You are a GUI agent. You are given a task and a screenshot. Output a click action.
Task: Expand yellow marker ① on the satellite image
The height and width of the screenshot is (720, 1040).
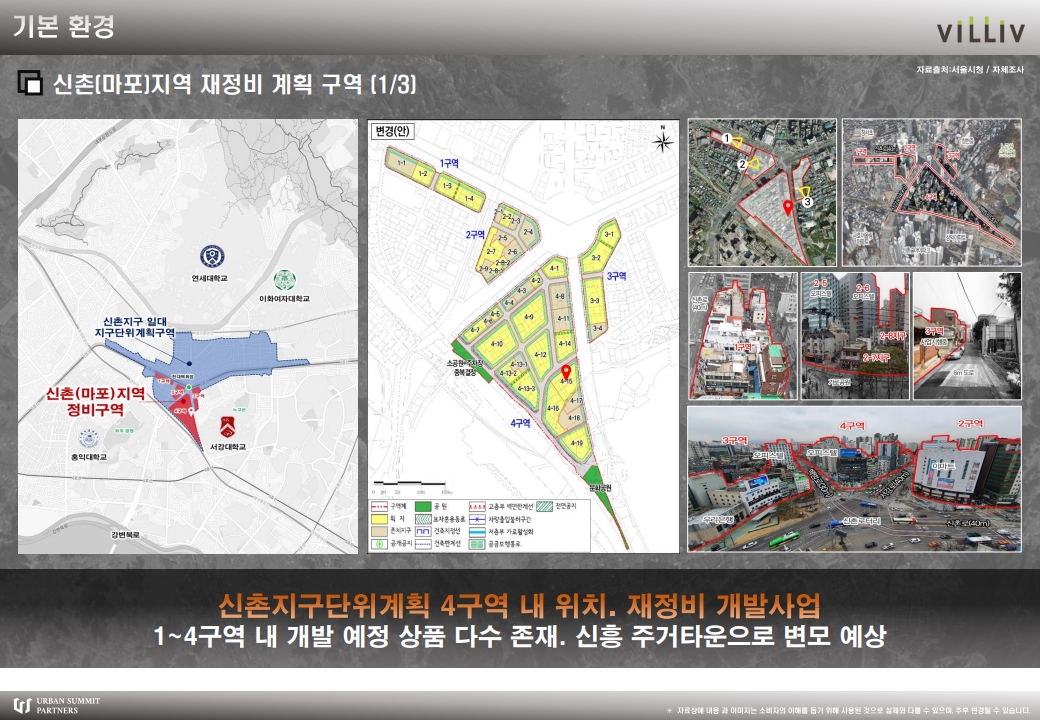[727, 138]
